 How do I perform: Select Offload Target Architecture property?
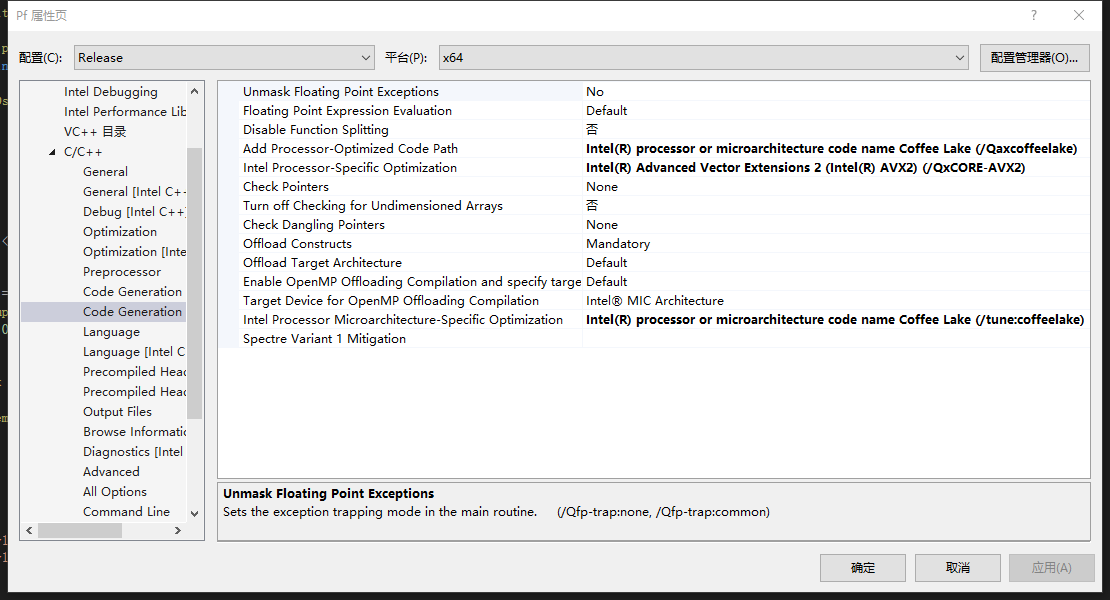(322, 262)
